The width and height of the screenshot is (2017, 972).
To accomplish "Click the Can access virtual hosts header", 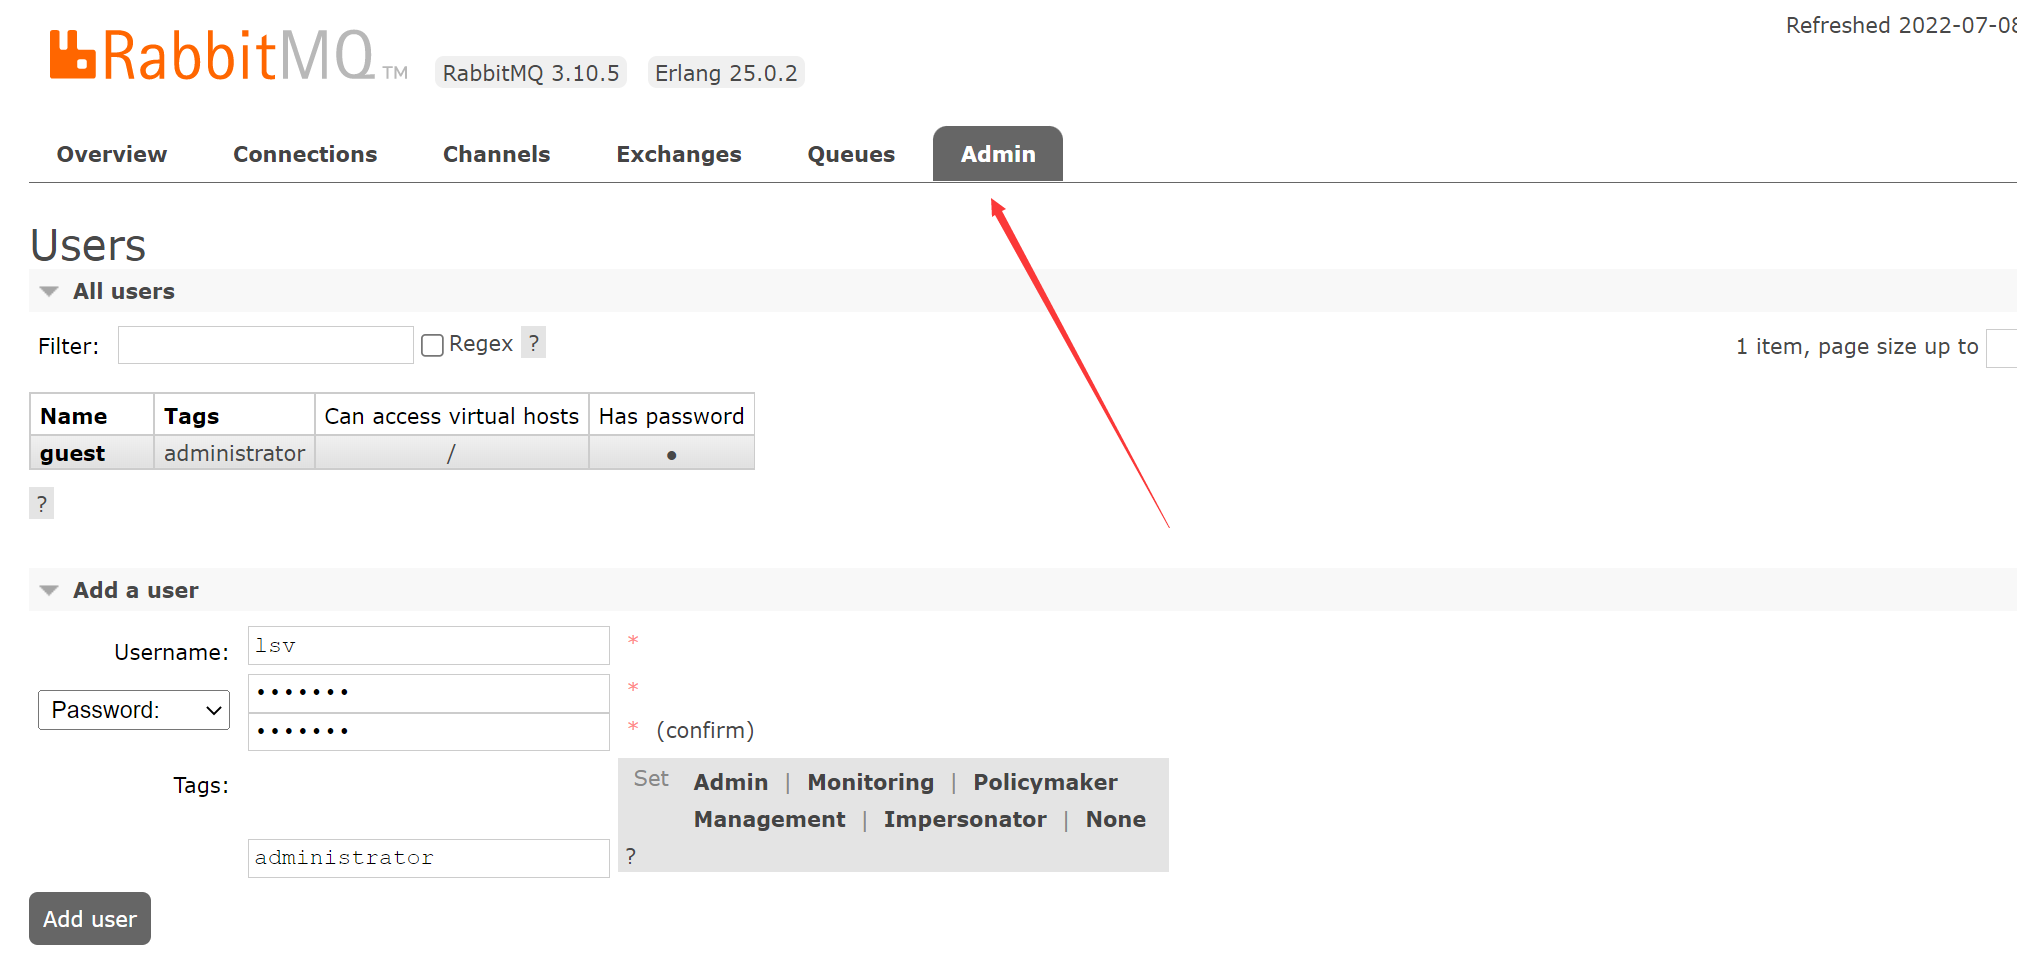I will (x=452, y=416).
